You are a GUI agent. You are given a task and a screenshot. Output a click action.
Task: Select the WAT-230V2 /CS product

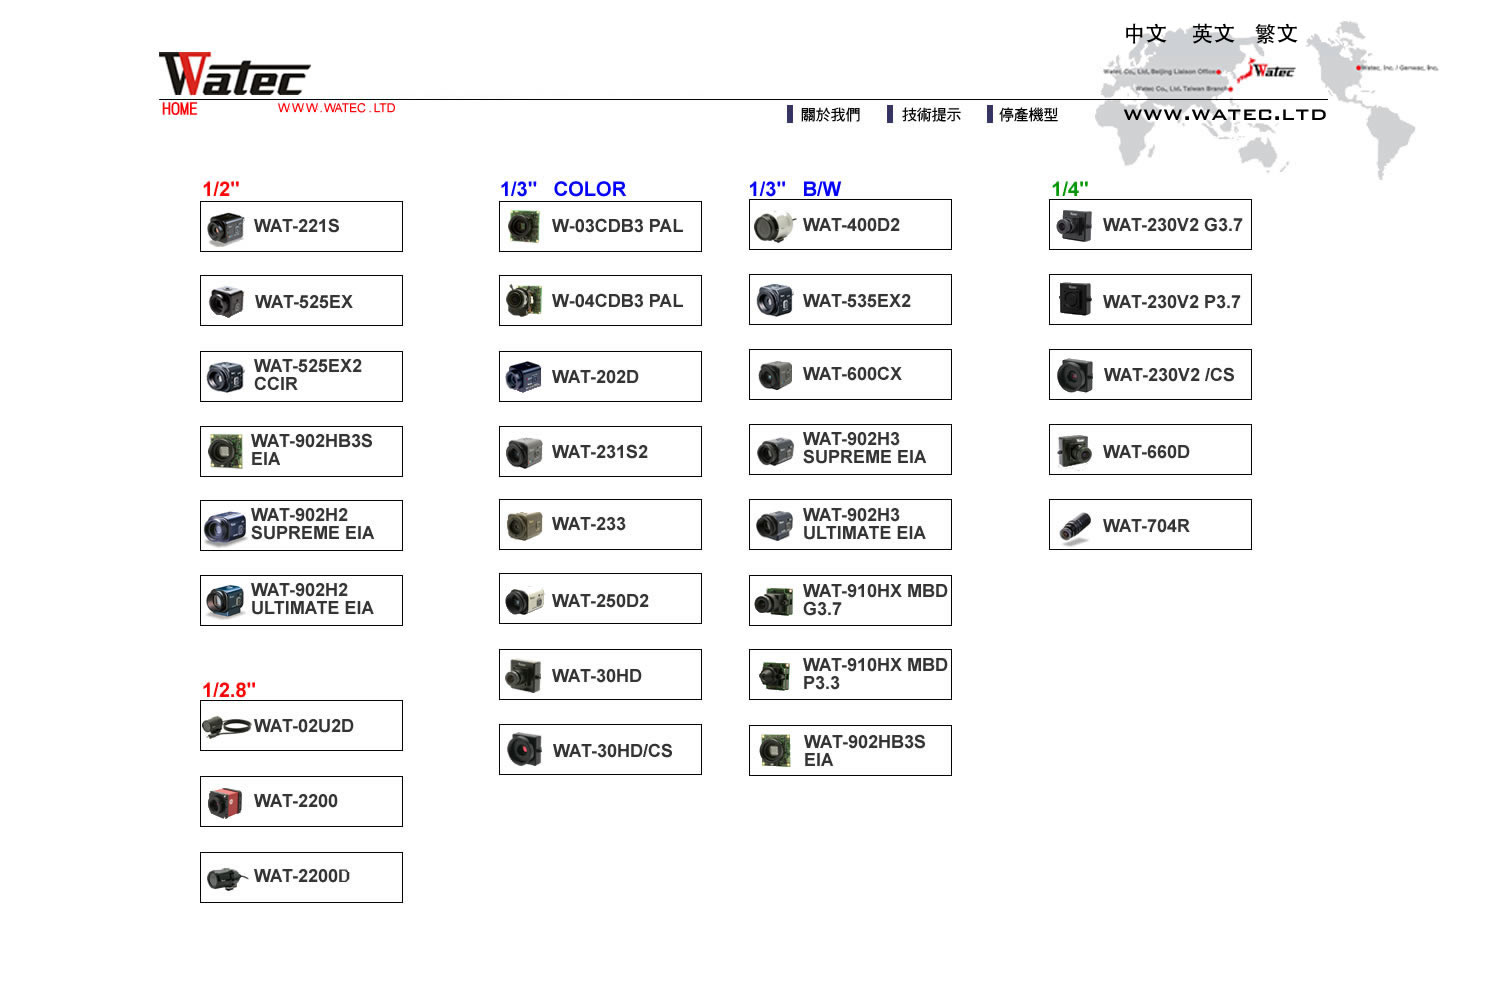tap(1168, 375)
